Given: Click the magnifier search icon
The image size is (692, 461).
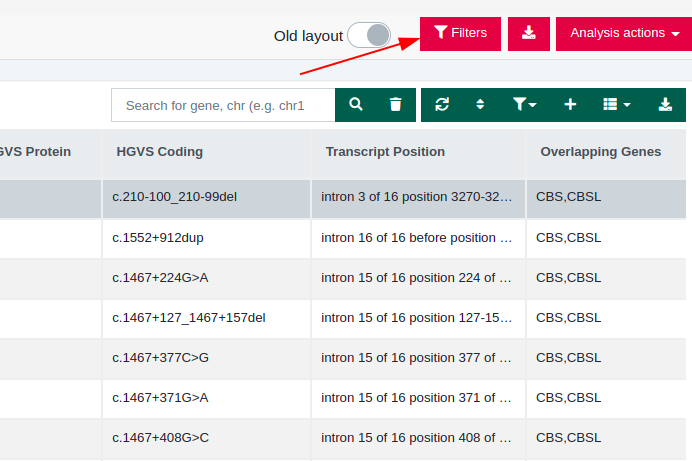Looking at the screenshot, I should (x=356, y=105).
